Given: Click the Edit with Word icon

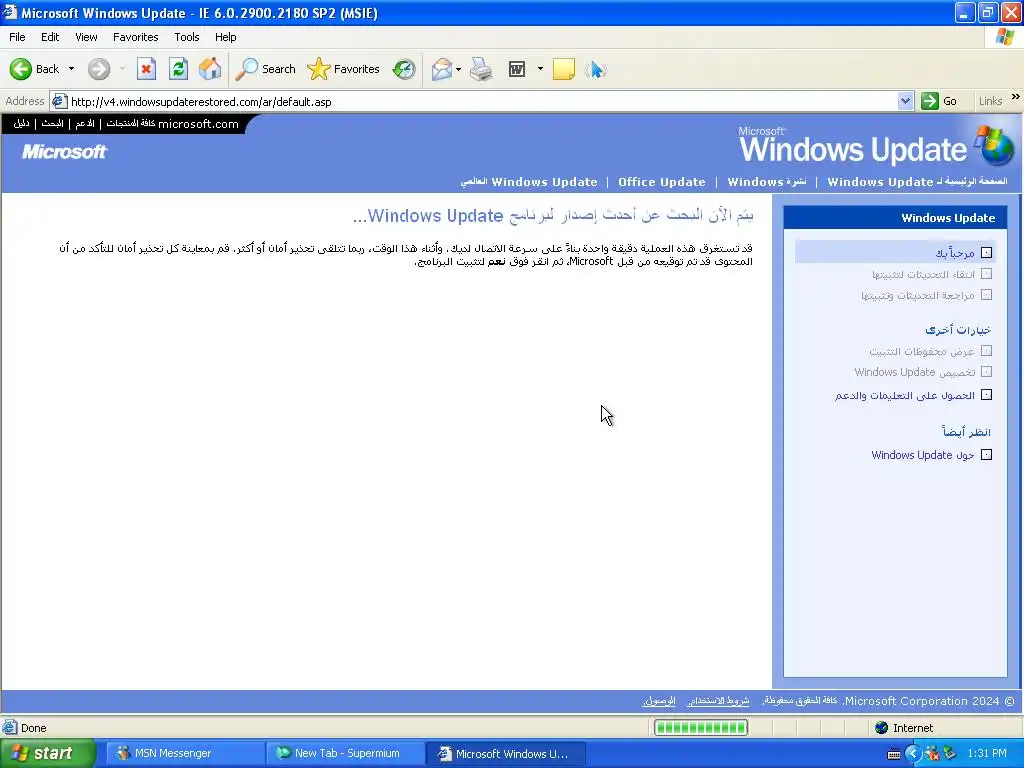Looking at the screenshot, I should click(x=517, y=69).
